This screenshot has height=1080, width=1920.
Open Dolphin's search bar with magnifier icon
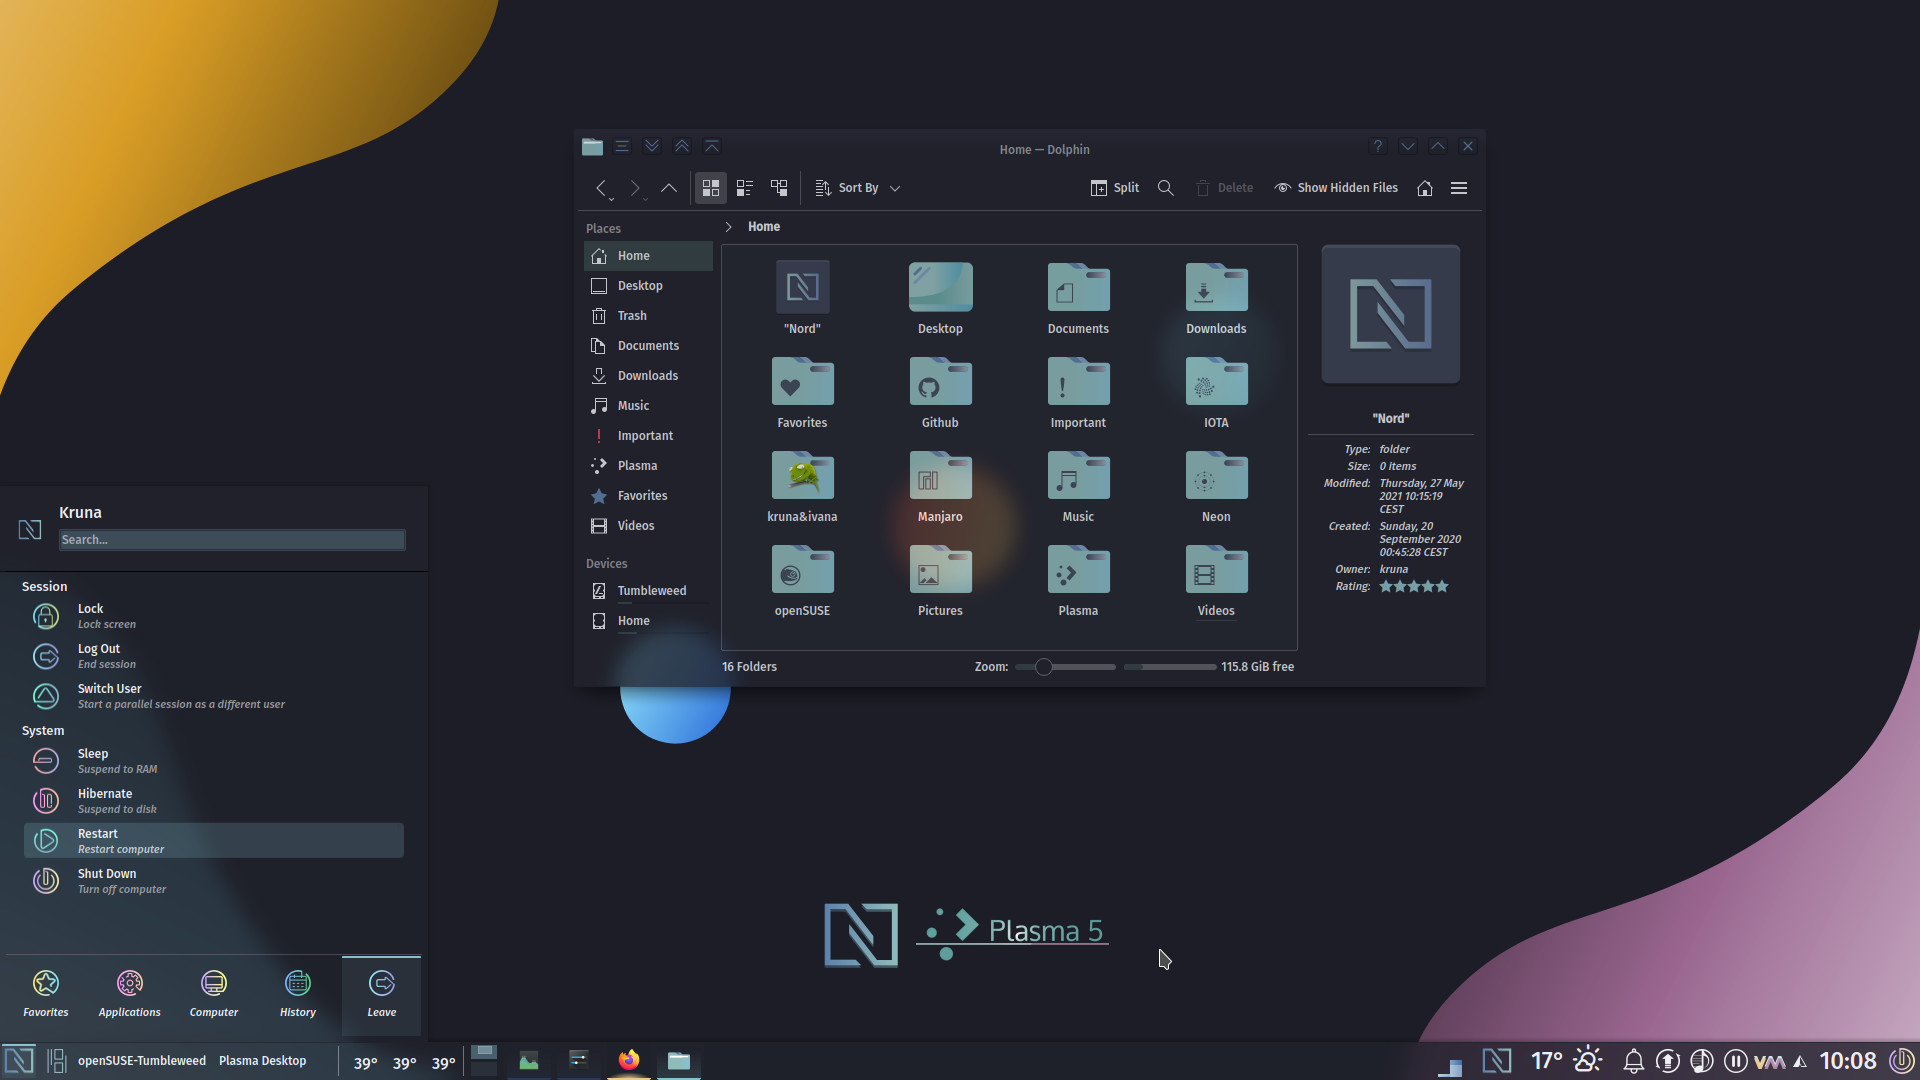coord(1164,188)
